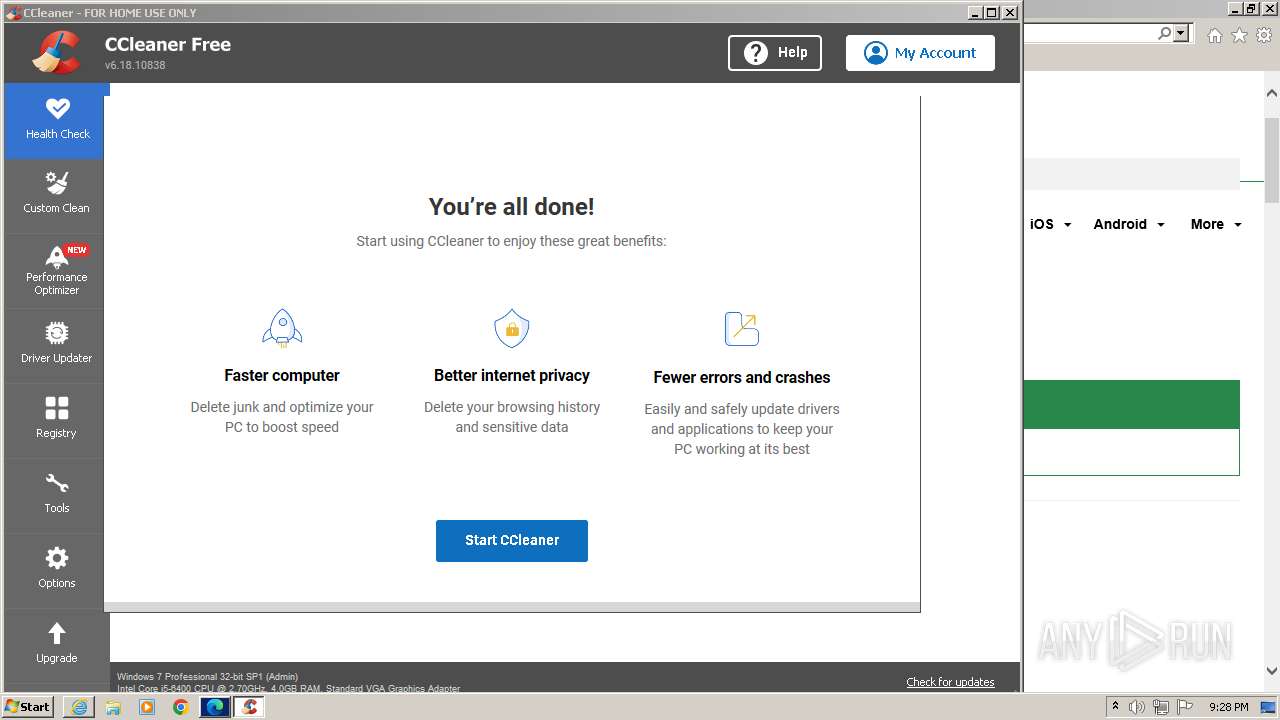Screen dimensions: 1280x720
Task: Open the Action Center flag icon
Action: [x=1185, y=707]
